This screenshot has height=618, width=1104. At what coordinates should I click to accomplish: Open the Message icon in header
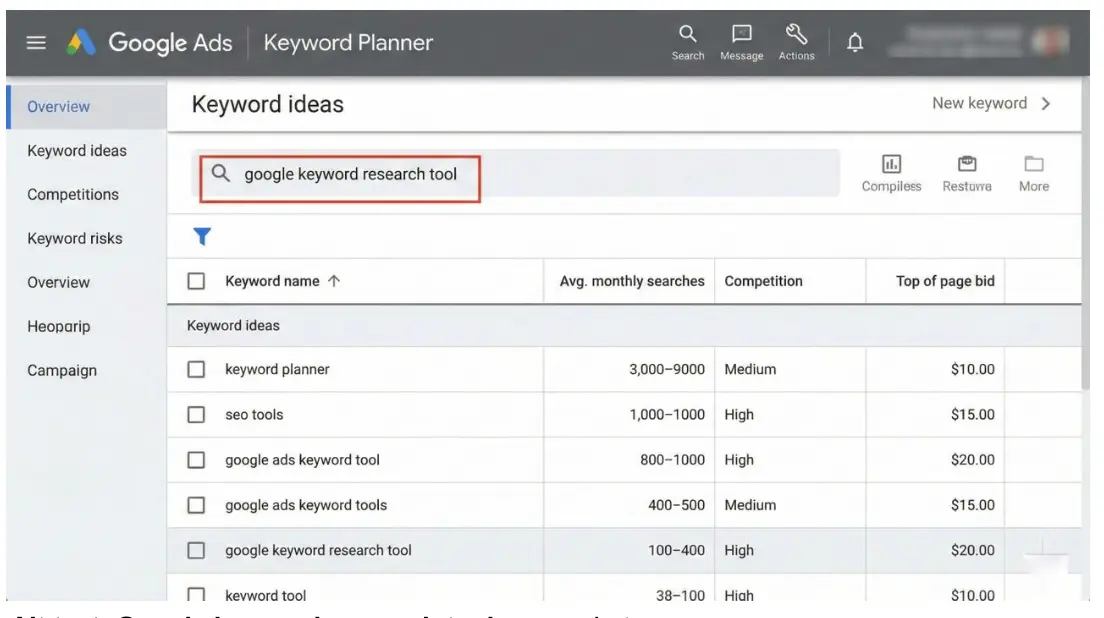741,42
